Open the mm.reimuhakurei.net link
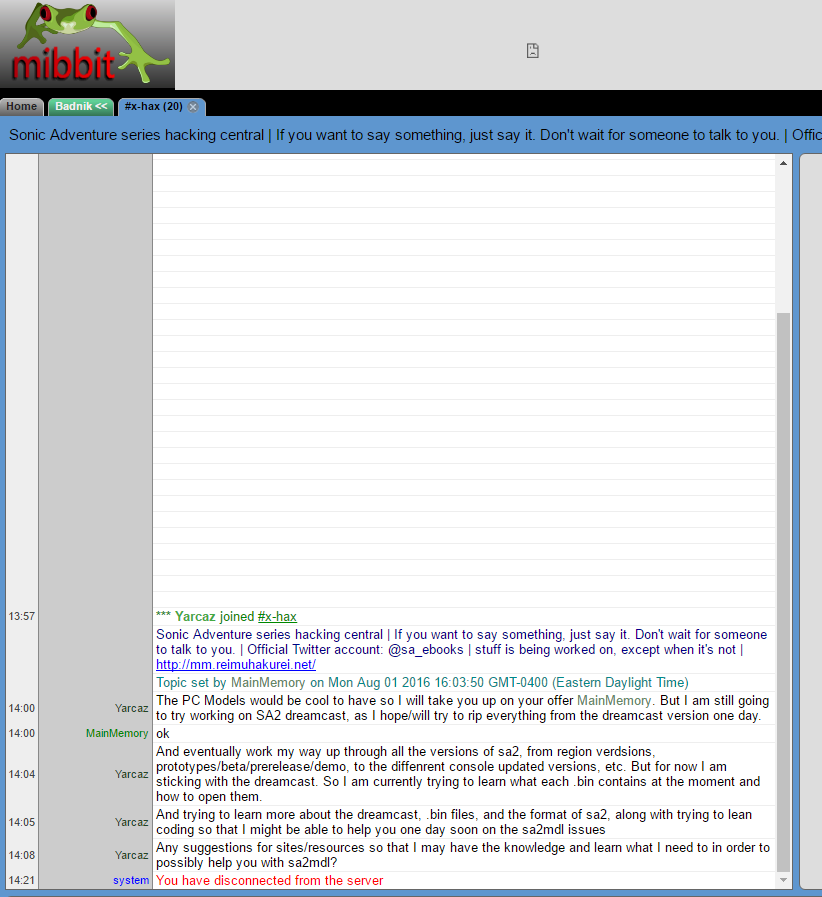Viewport: 822px width, 897px height. (236, 665)
